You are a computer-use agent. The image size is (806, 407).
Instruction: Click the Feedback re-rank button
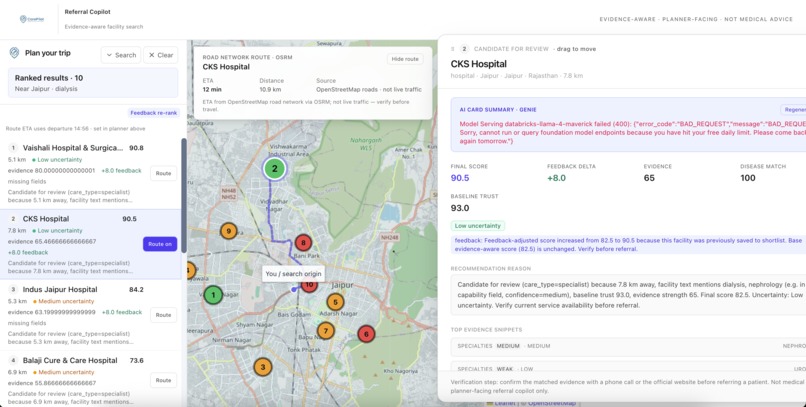(x=154, y=113)
